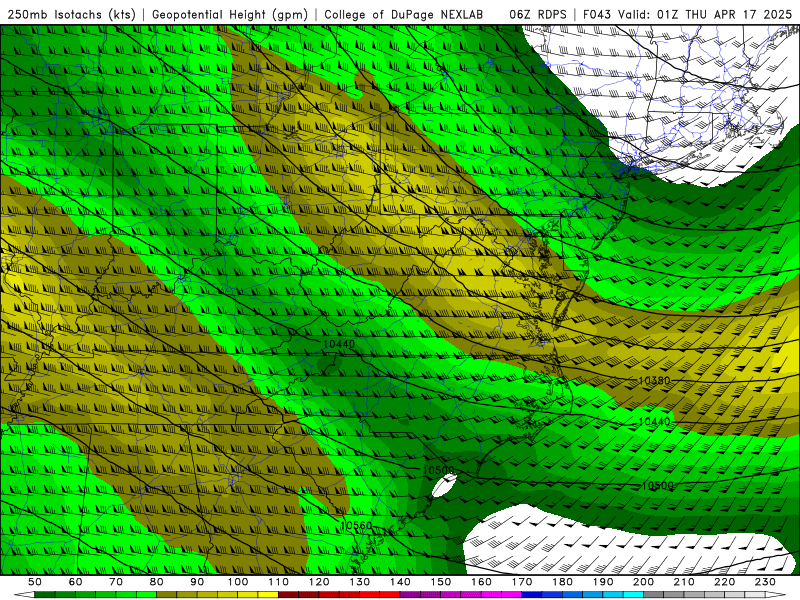Click the 230 value on the color scale
Image resolution: width=800 pixels, height=600 pixels.
(x=766, y=582)
